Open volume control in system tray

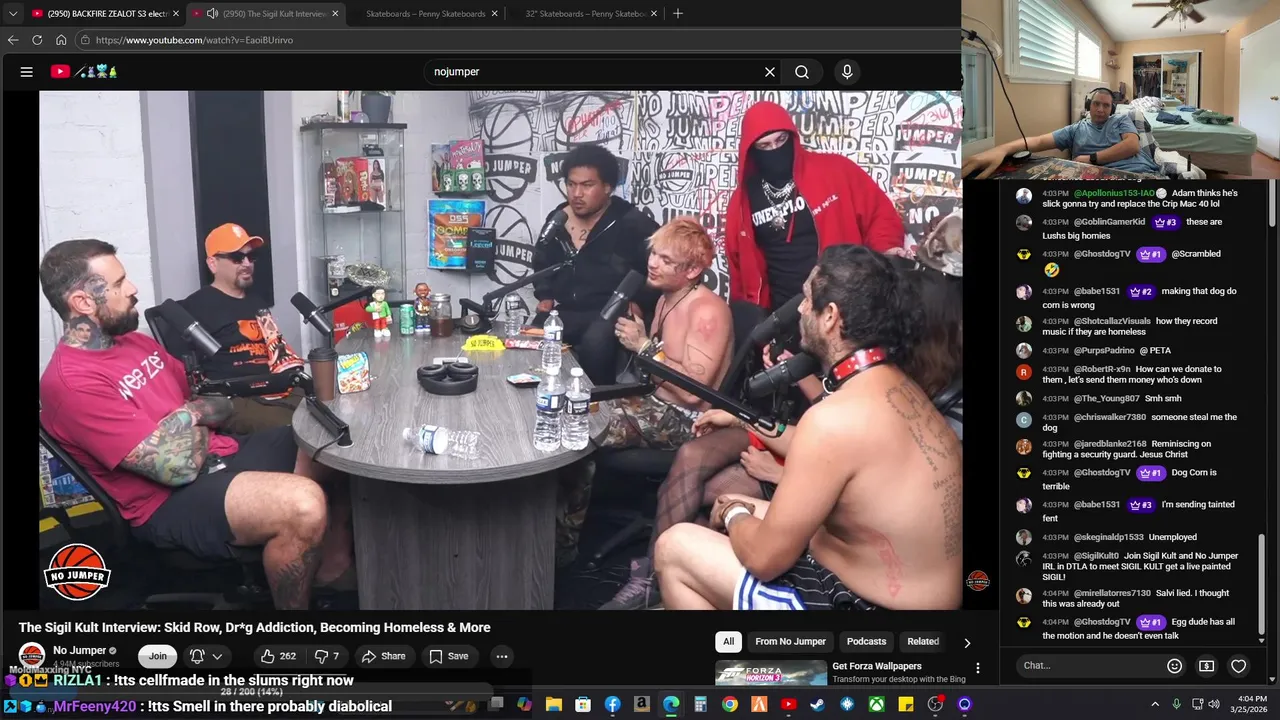pyautogui.click(x=1214, y=704)
